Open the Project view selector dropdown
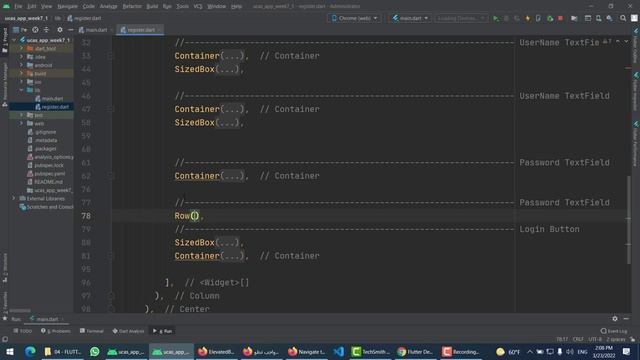This screenshot has height=360, width=640. (x=20, y=30)
